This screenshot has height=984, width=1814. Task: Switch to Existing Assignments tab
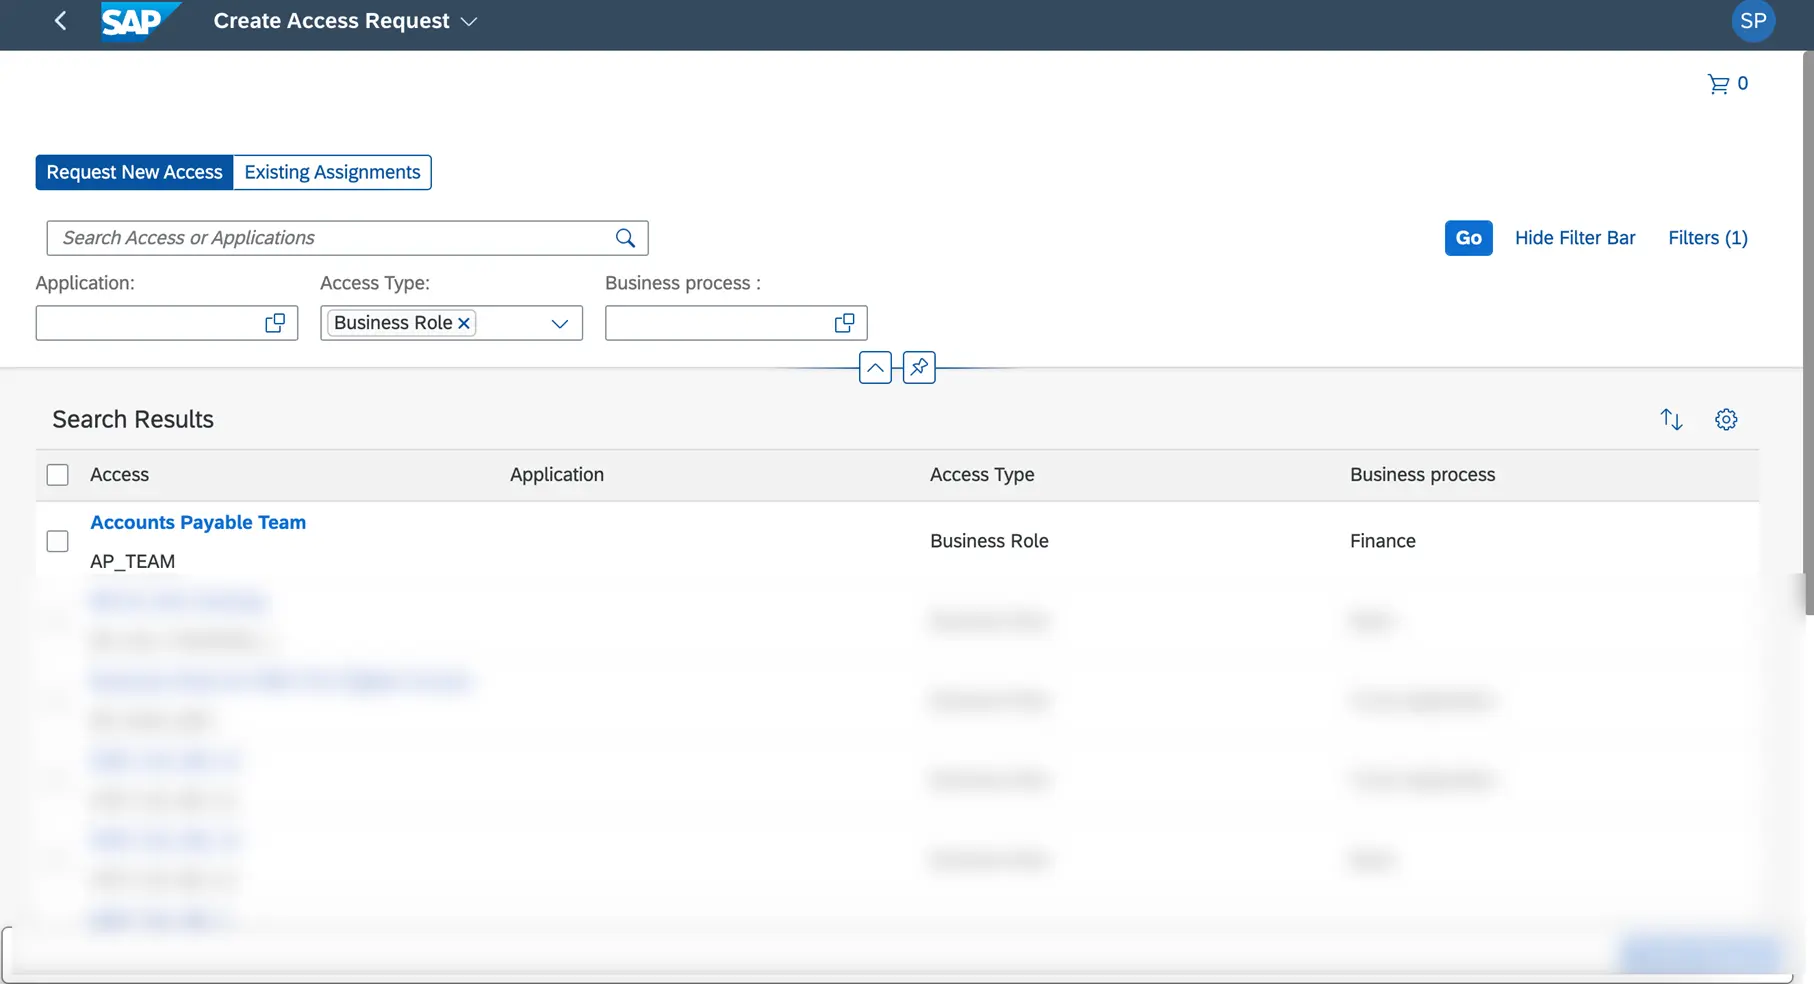(332, 172)
